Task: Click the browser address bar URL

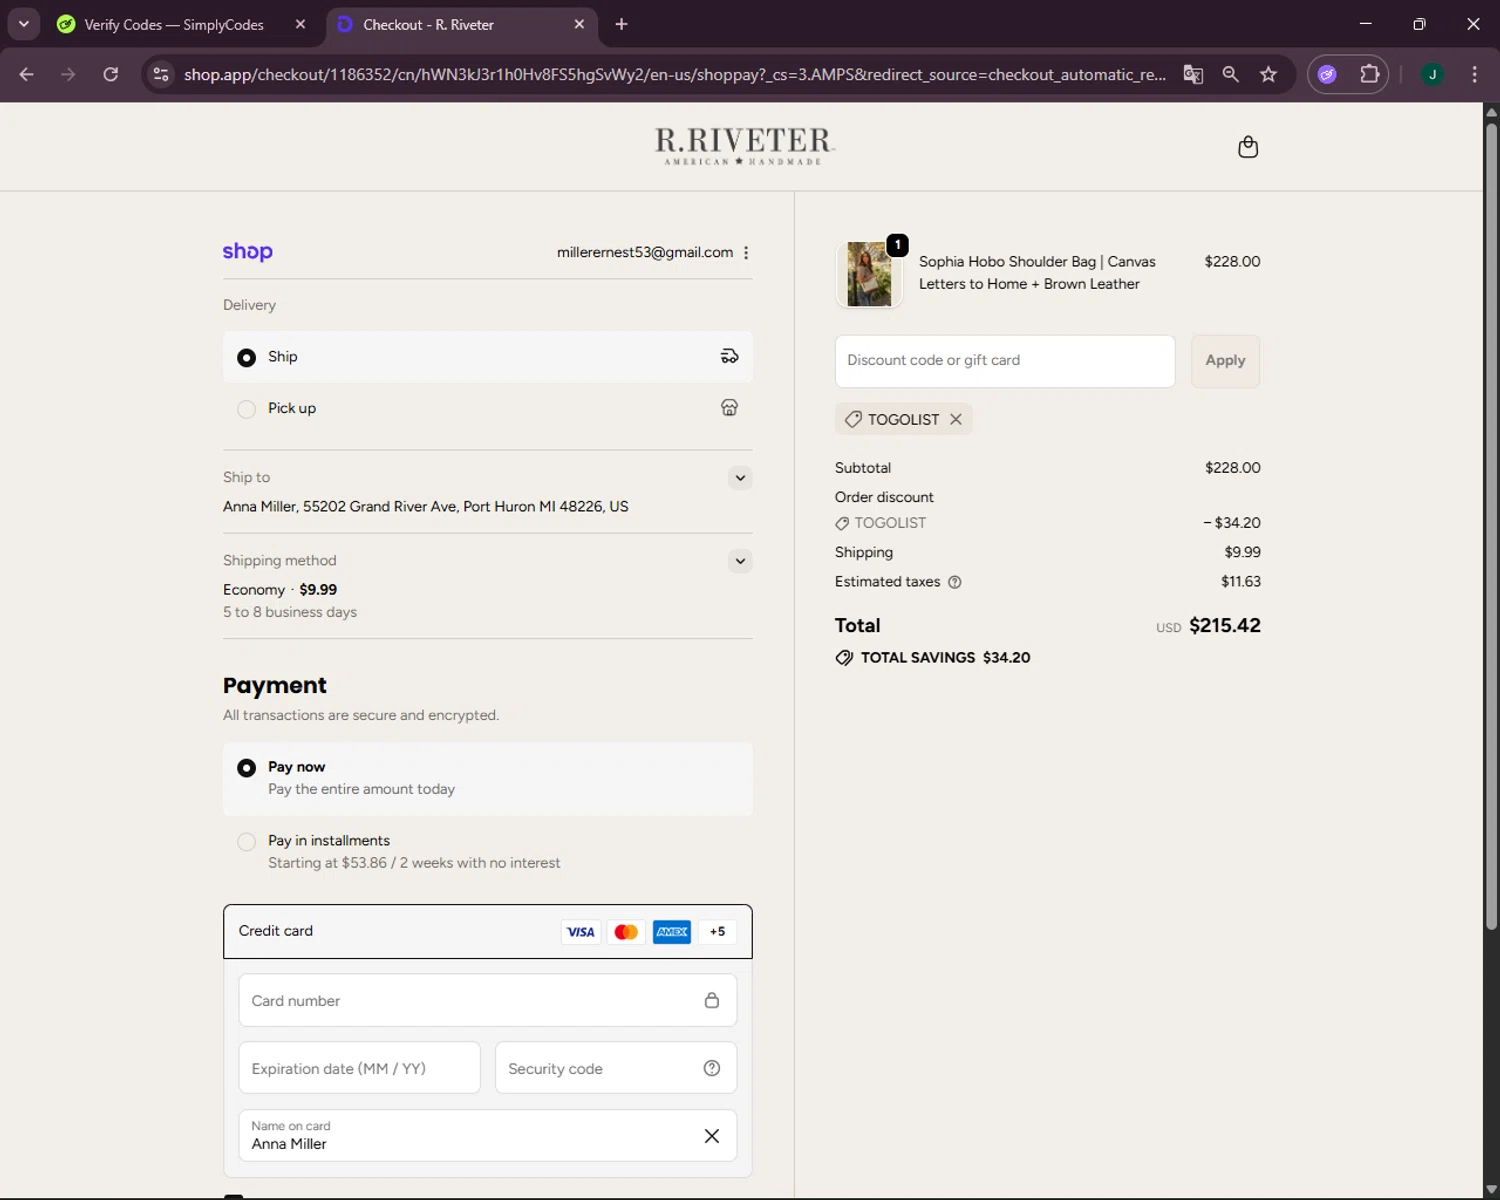Action: click(675, 74)
